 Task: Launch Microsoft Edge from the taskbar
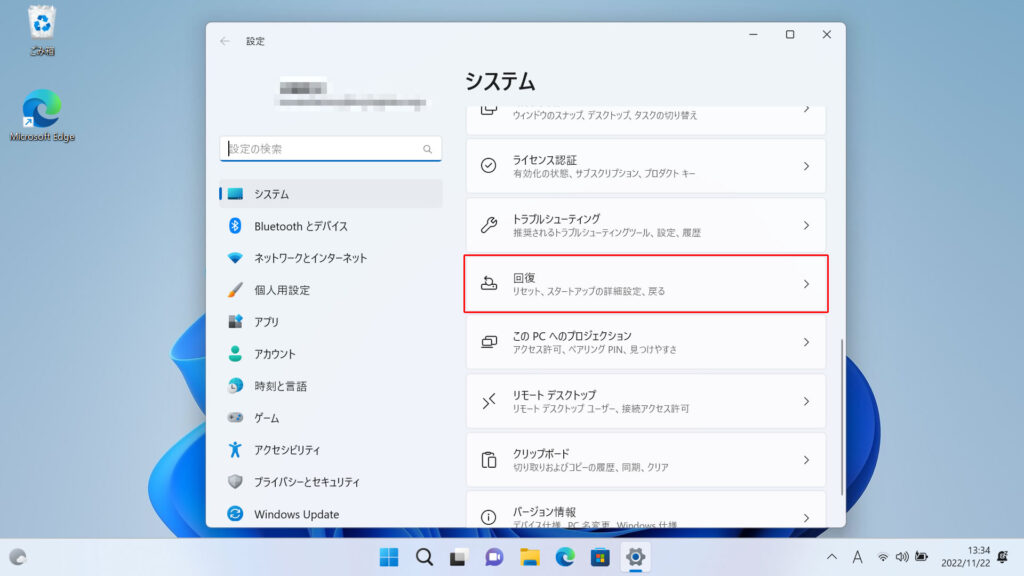[x=565, y=557]
